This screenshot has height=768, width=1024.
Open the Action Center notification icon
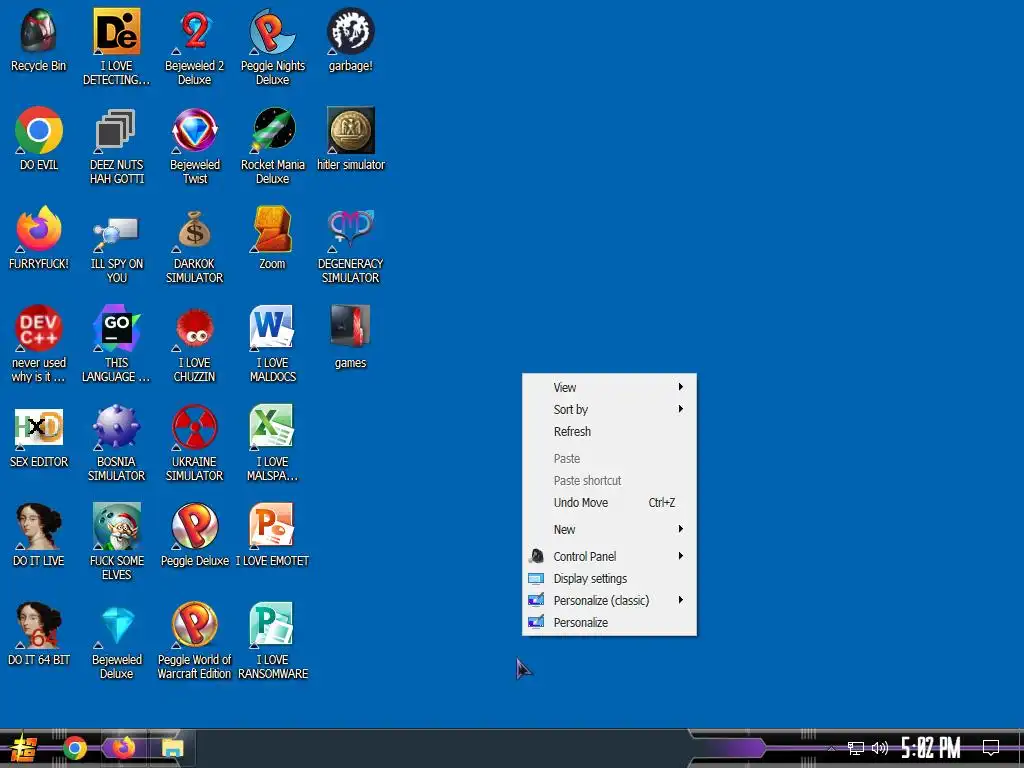(991, 748)
